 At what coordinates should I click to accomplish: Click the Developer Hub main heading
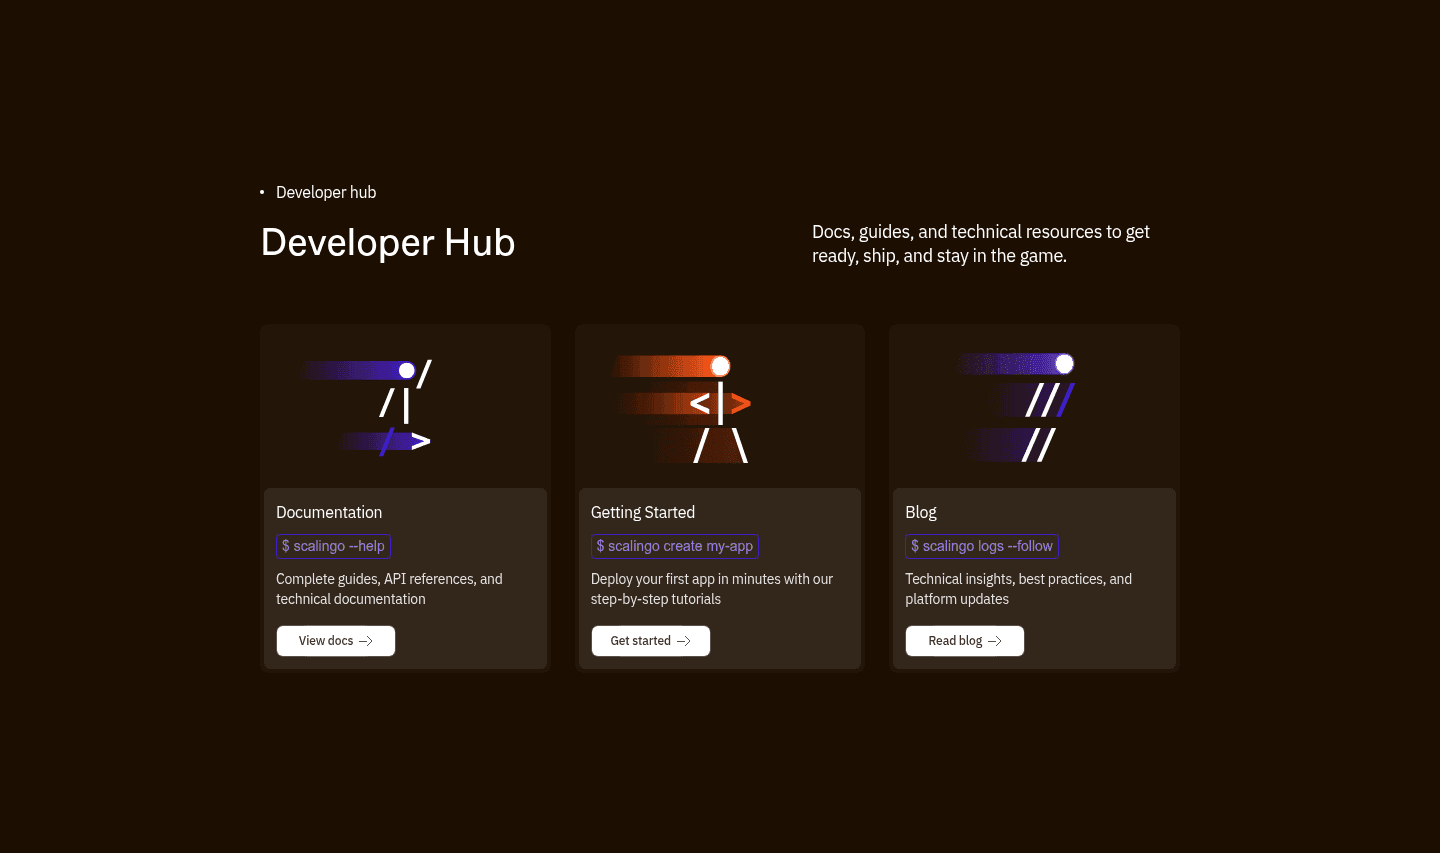point(388,243)
